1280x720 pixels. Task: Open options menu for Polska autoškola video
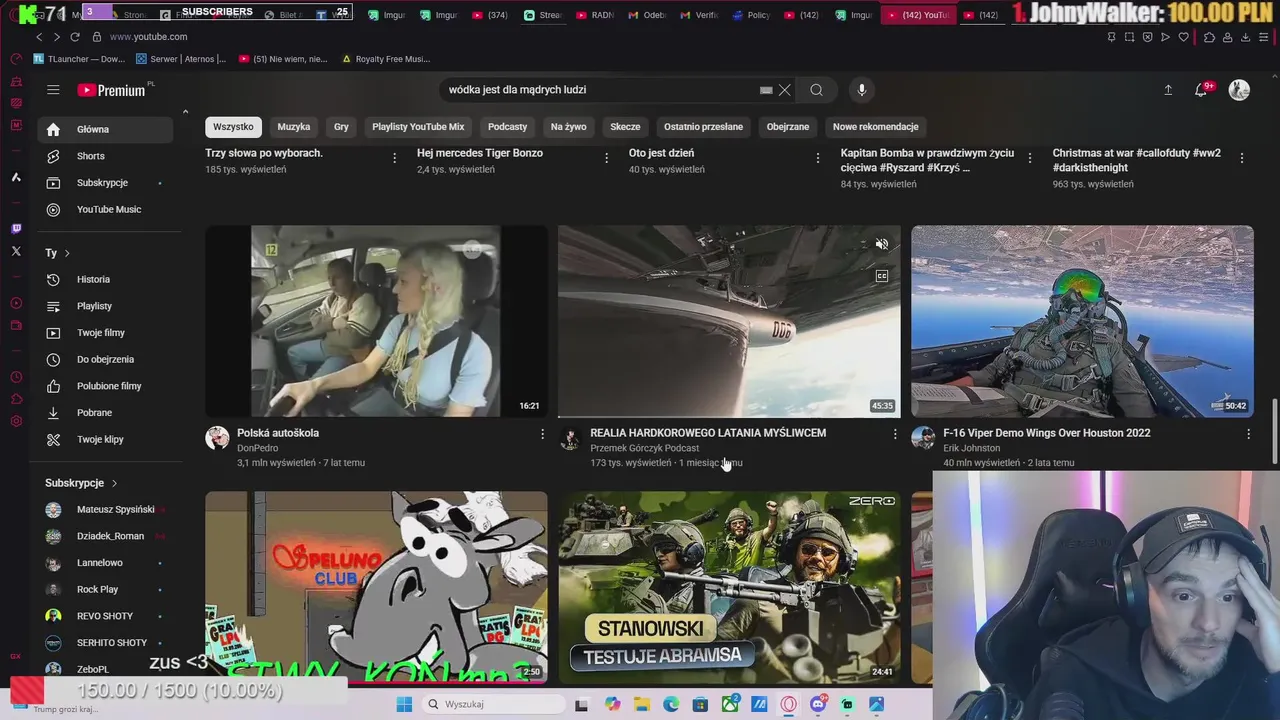(x=542, y=434)
